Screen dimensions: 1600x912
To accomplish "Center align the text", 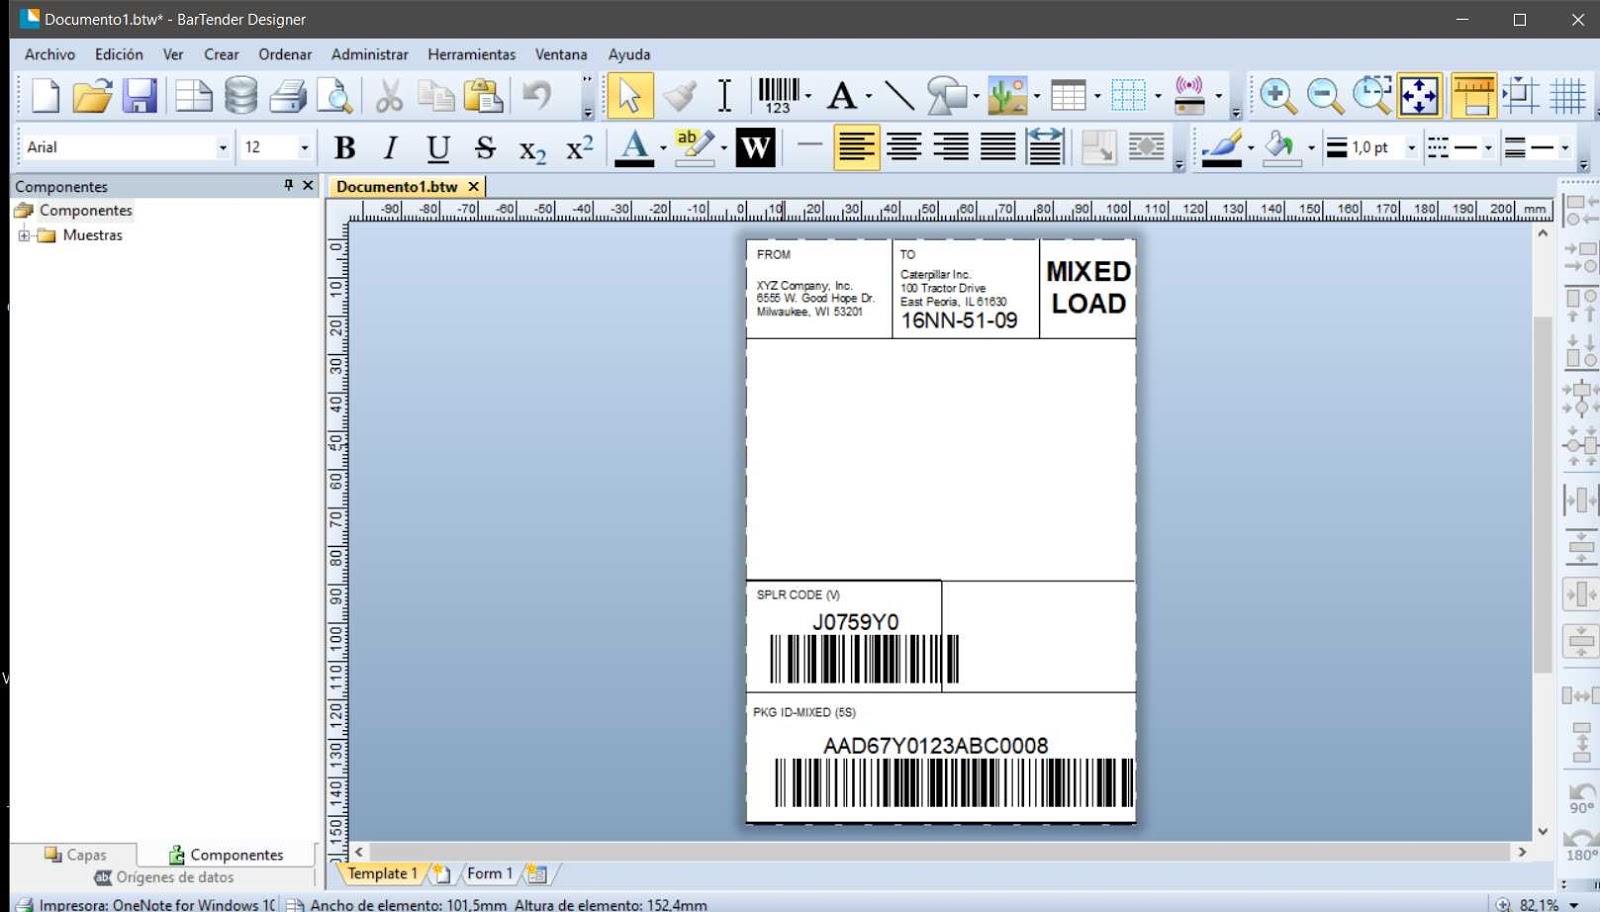I will [904, 148].
